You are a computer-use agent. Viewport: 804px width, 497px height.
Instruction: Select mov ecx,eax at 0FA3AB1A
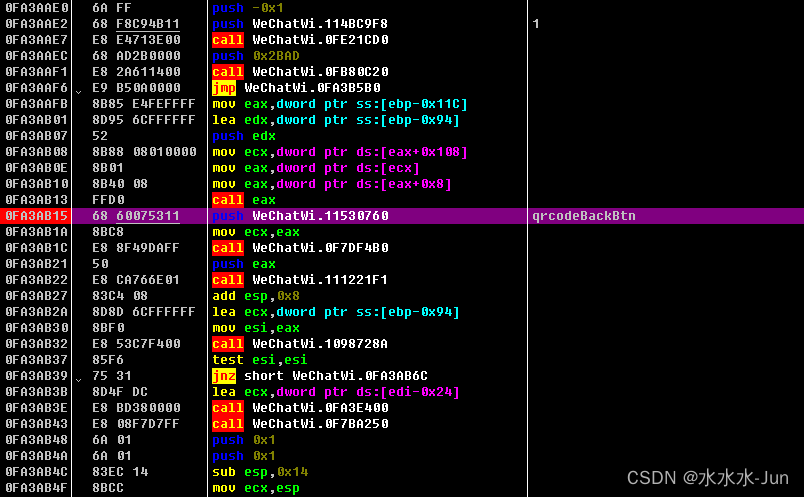[256, 232]
